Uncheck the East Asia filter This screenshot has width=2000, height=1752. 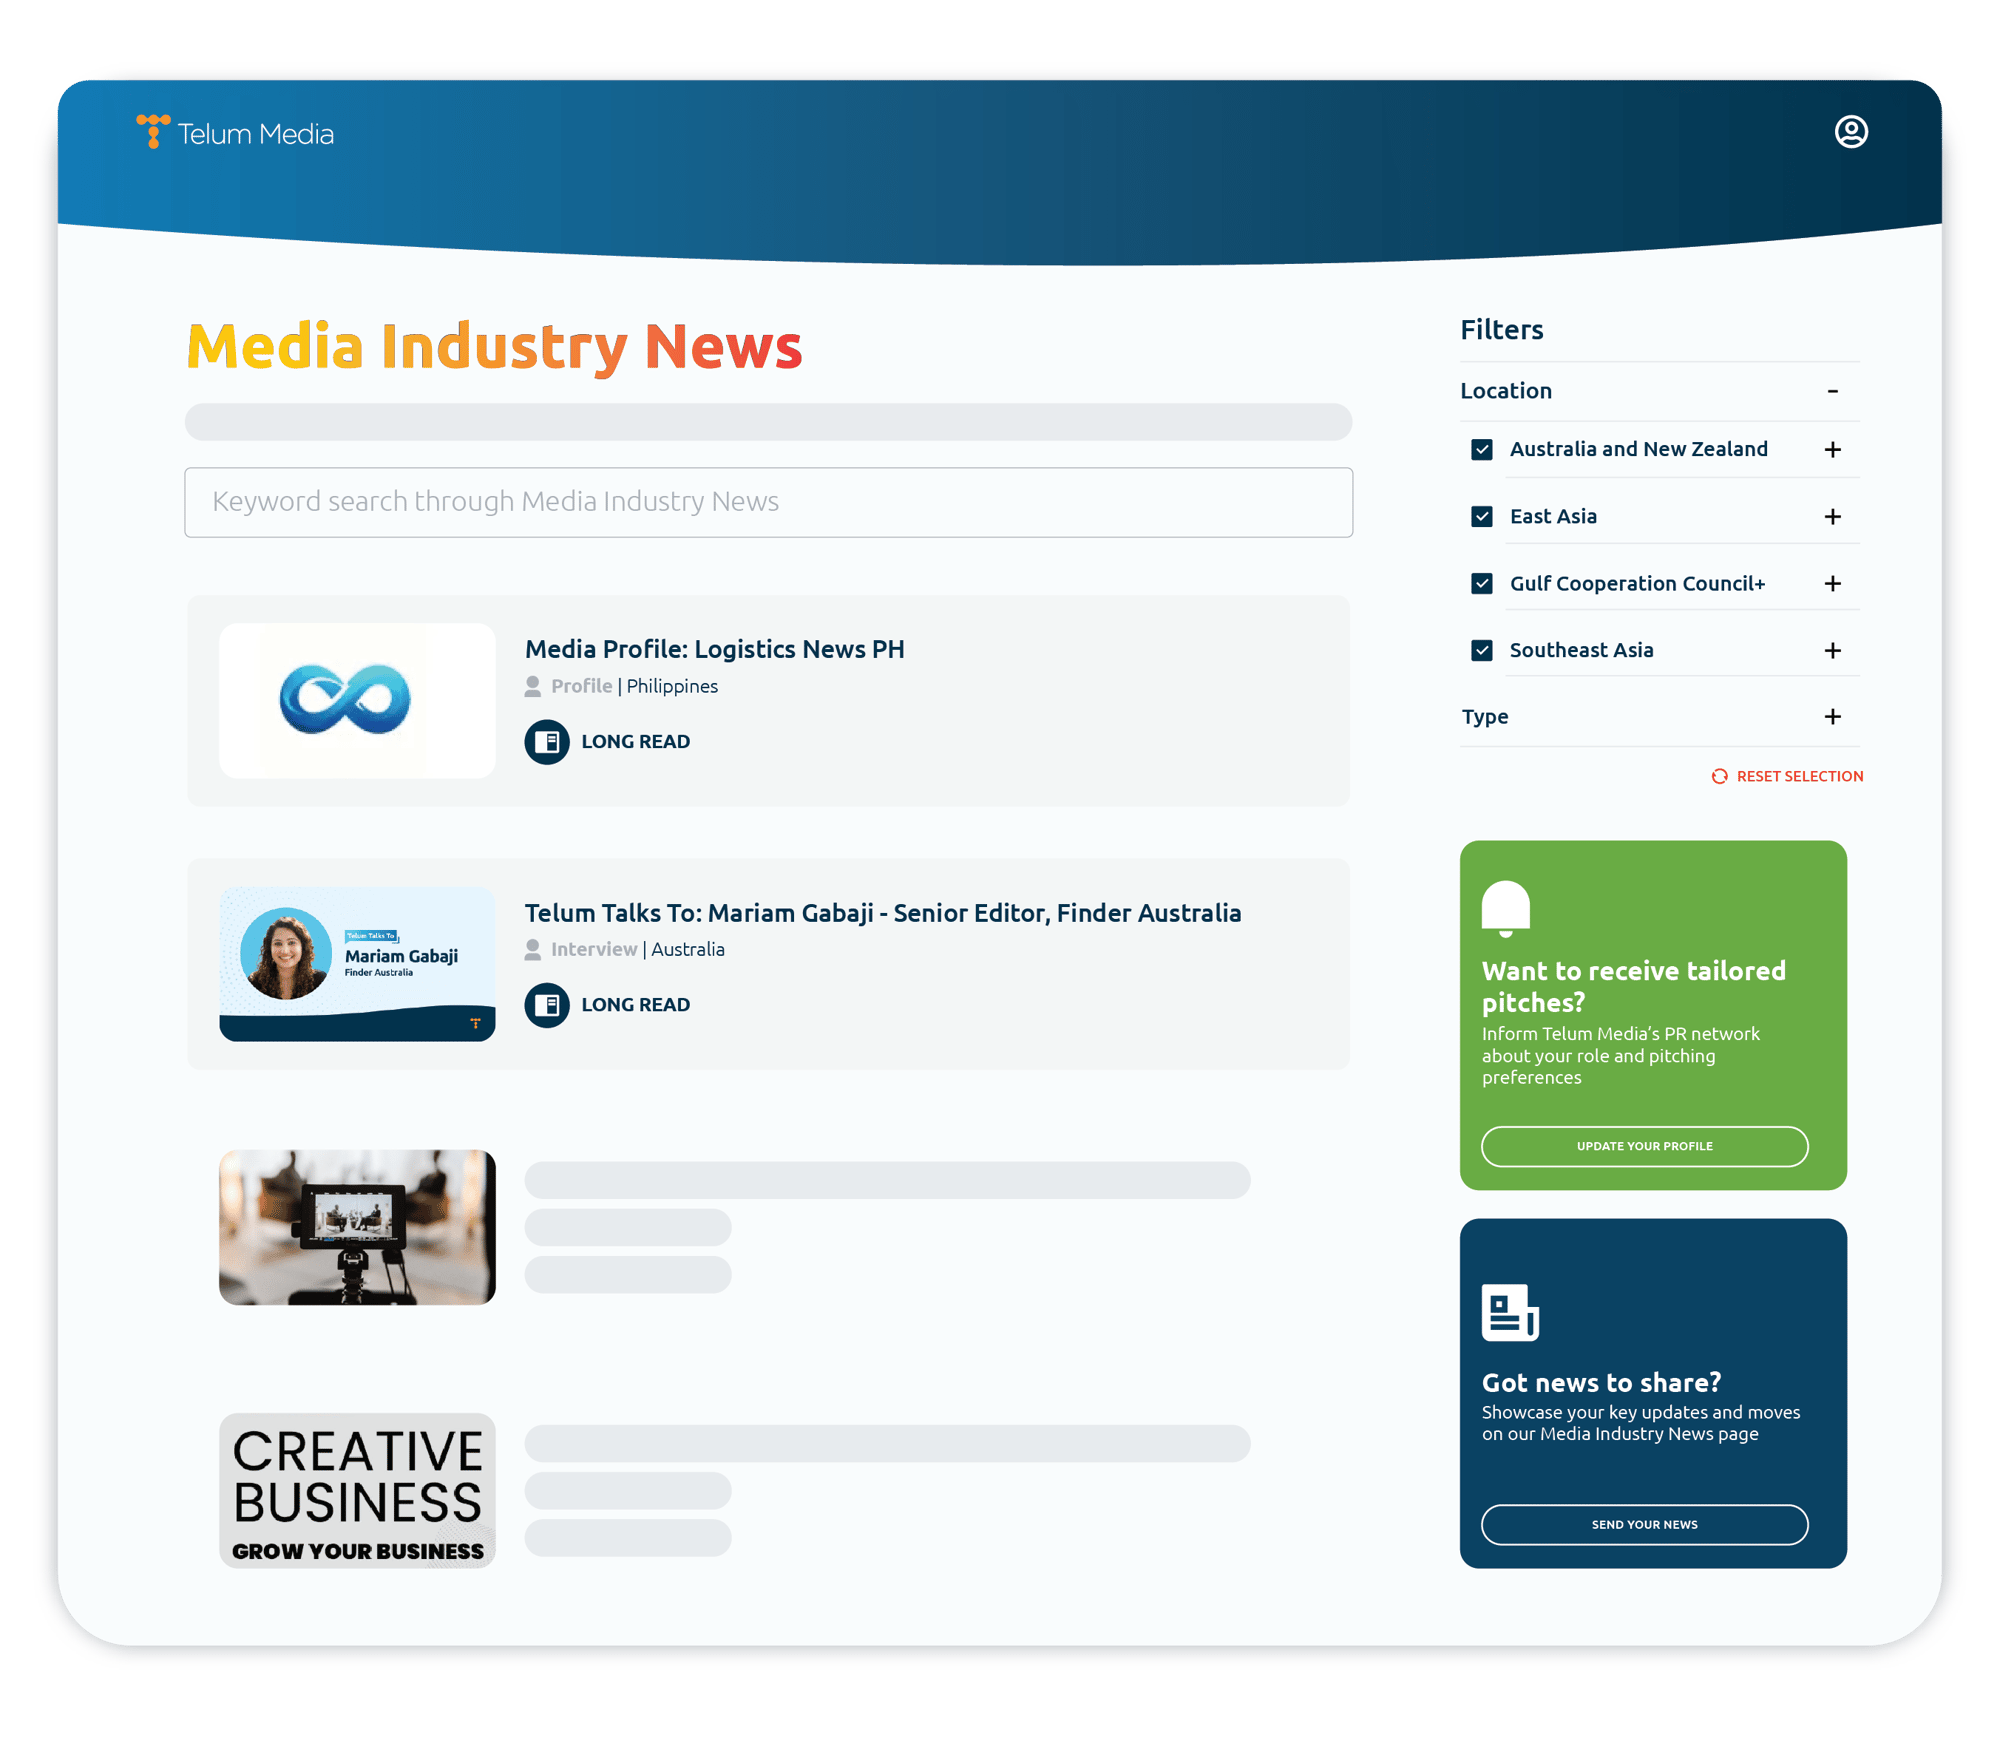tap(1482, 516)
